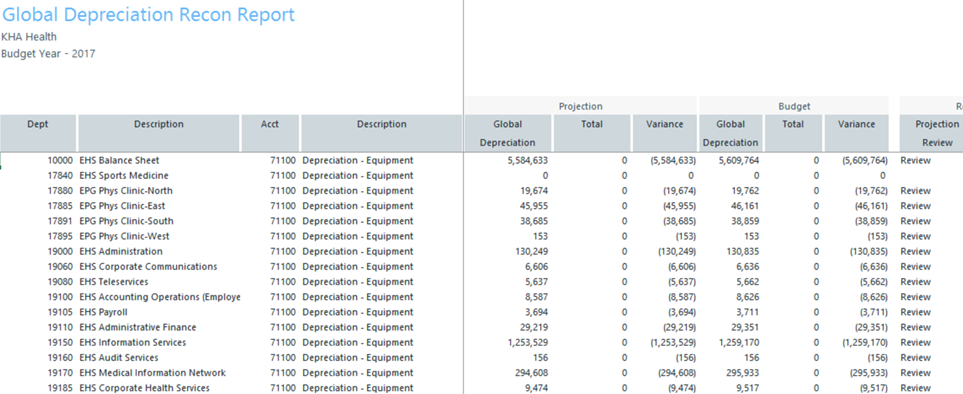Select Projection Global Depreciation column header
The width and height of the screenshot is (963, 394).
tap(508, 133)
